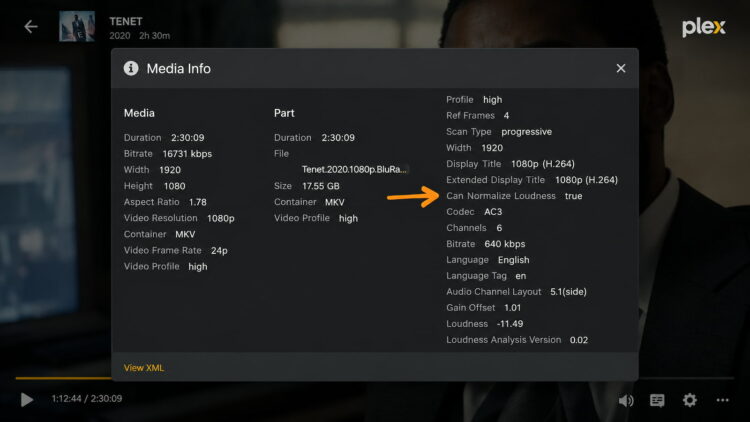Select the Scan Type value progressive
The height and width of the screenshot is (422, 750).
526,132
